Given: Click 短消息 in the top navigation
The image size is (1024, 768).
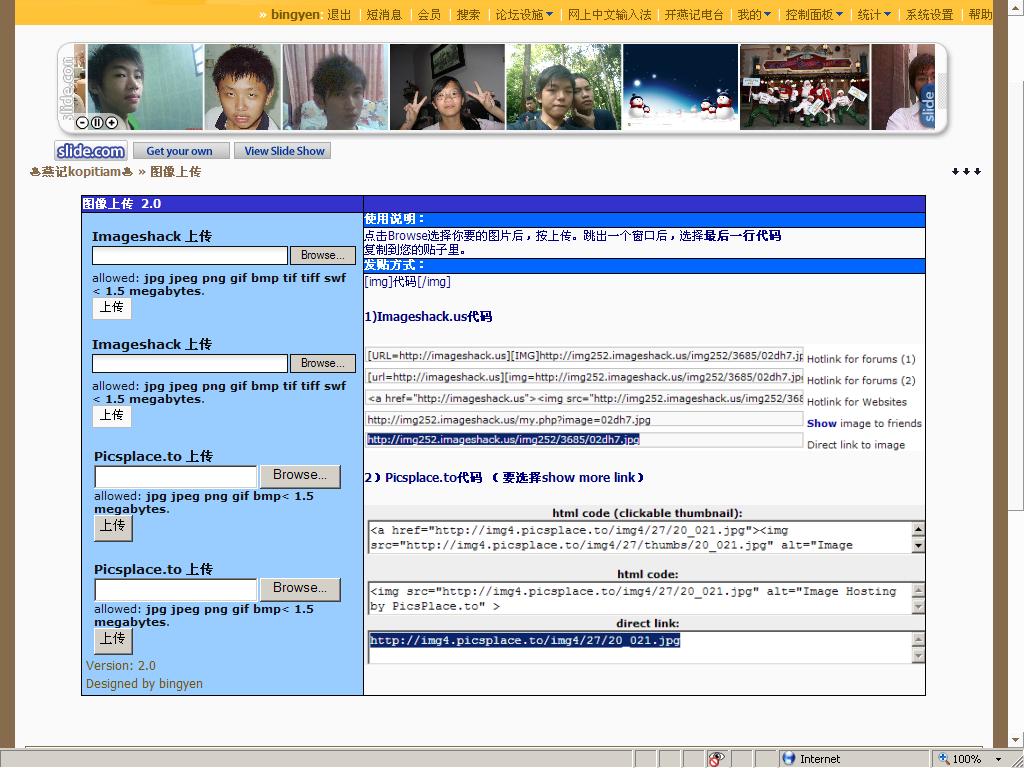Looking at the screenshot, I should pyautogui.click(x=384, y=15).
